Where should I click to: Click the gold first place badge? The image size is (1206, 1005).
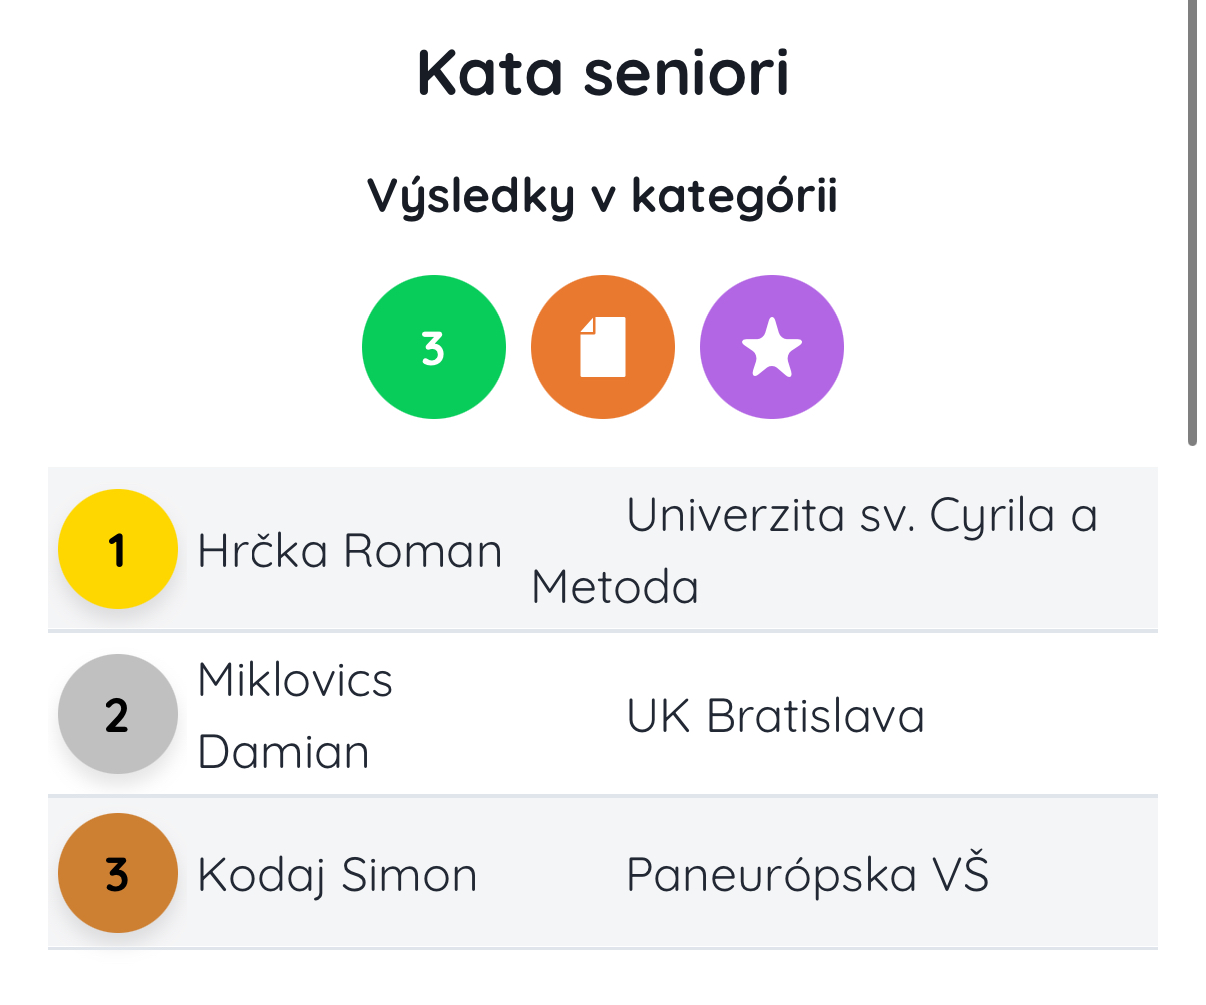pos(118,549)
